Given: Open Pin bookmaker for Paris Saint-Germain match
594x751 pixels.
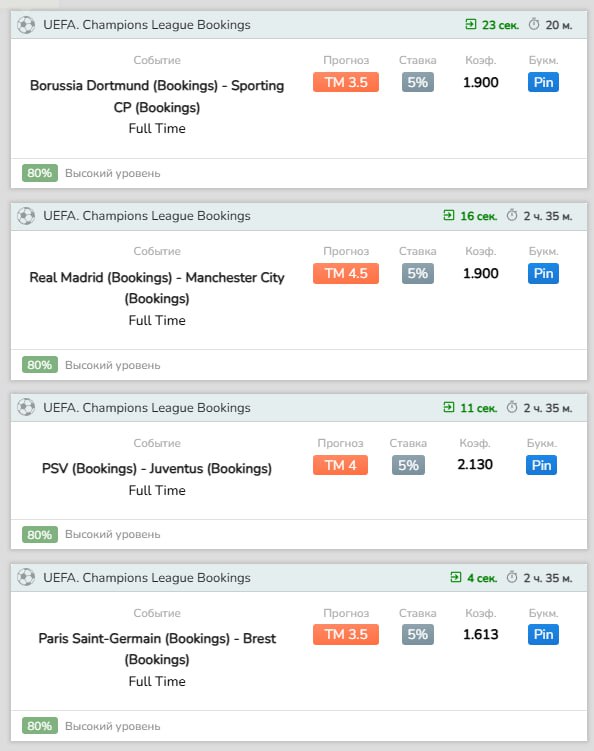Looking at the screenshot, I should click(x=543, y=635).
